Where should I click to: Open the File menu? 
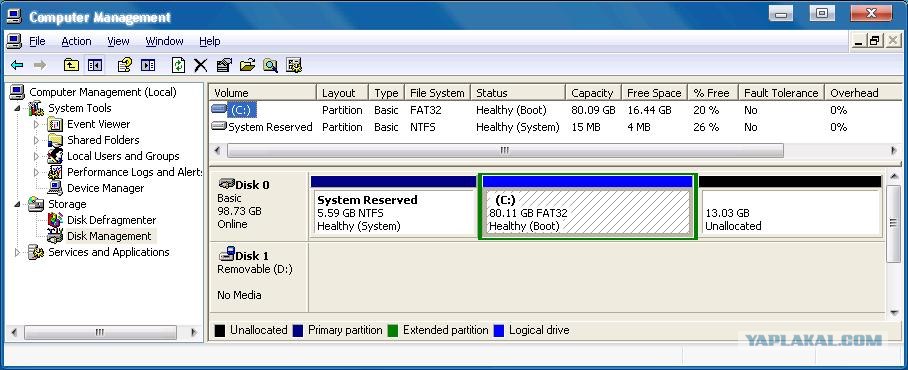point(37,41)
